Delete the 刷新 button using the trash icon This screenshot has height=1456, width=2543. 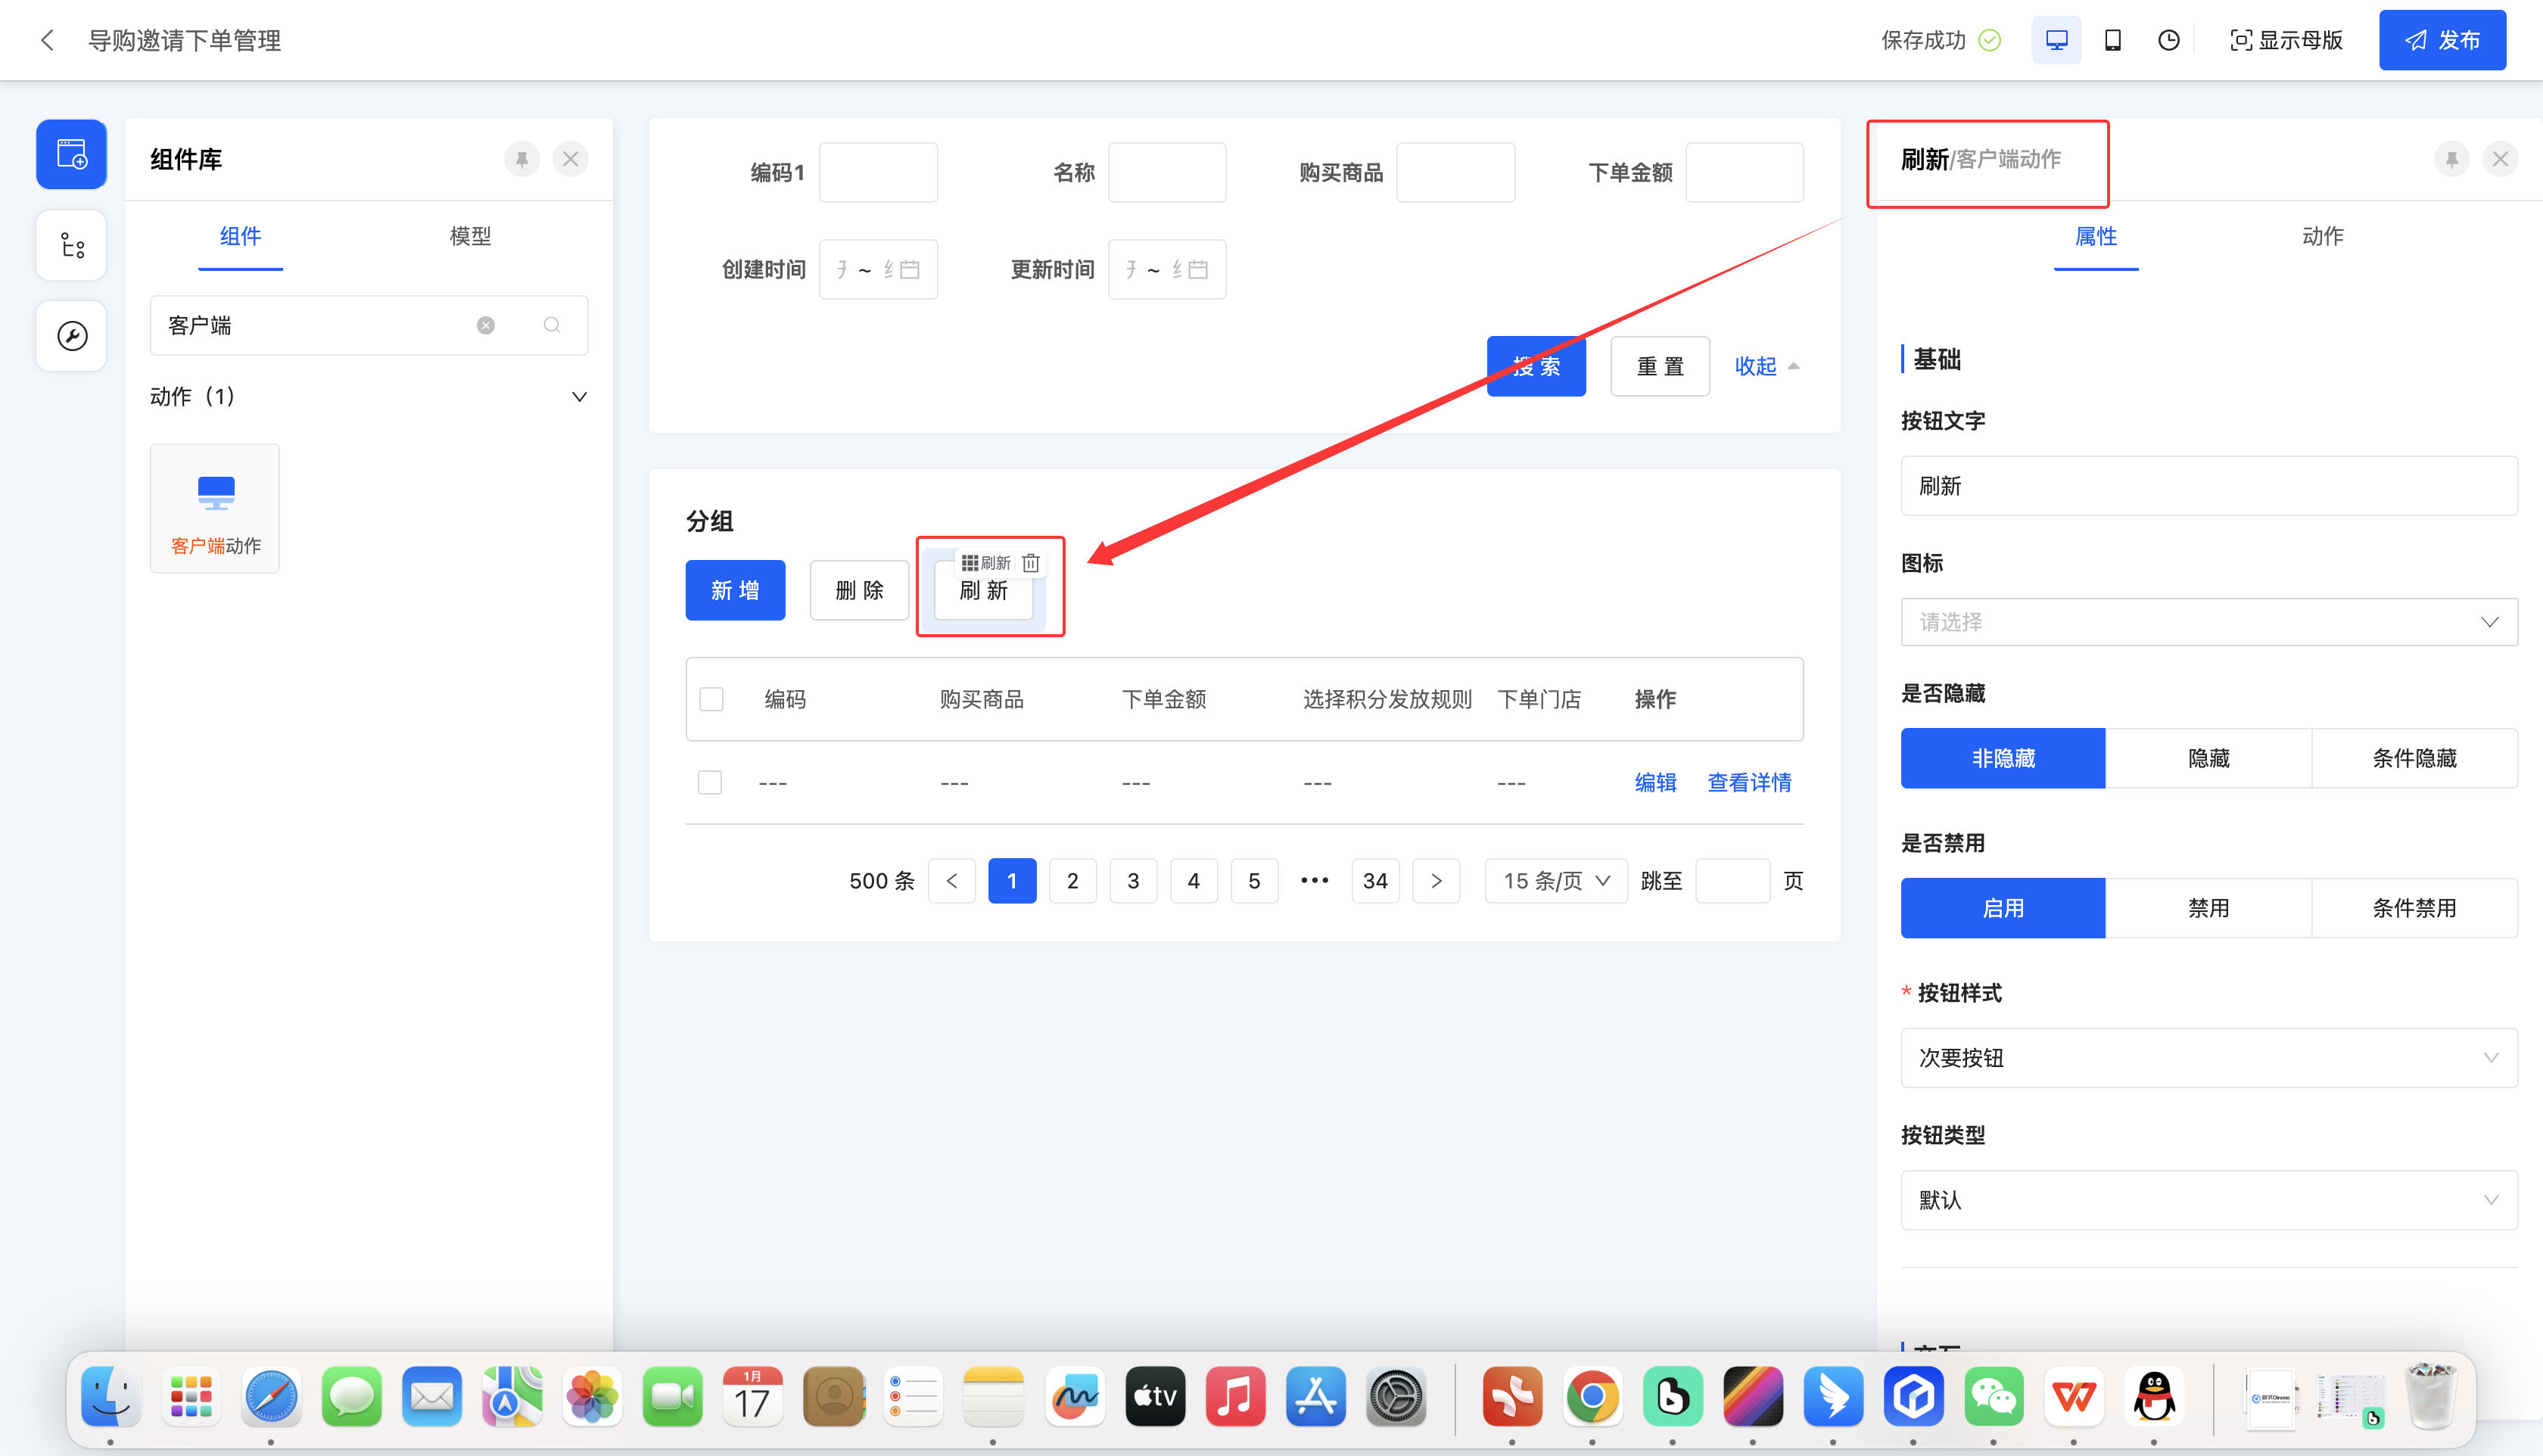1031,563
